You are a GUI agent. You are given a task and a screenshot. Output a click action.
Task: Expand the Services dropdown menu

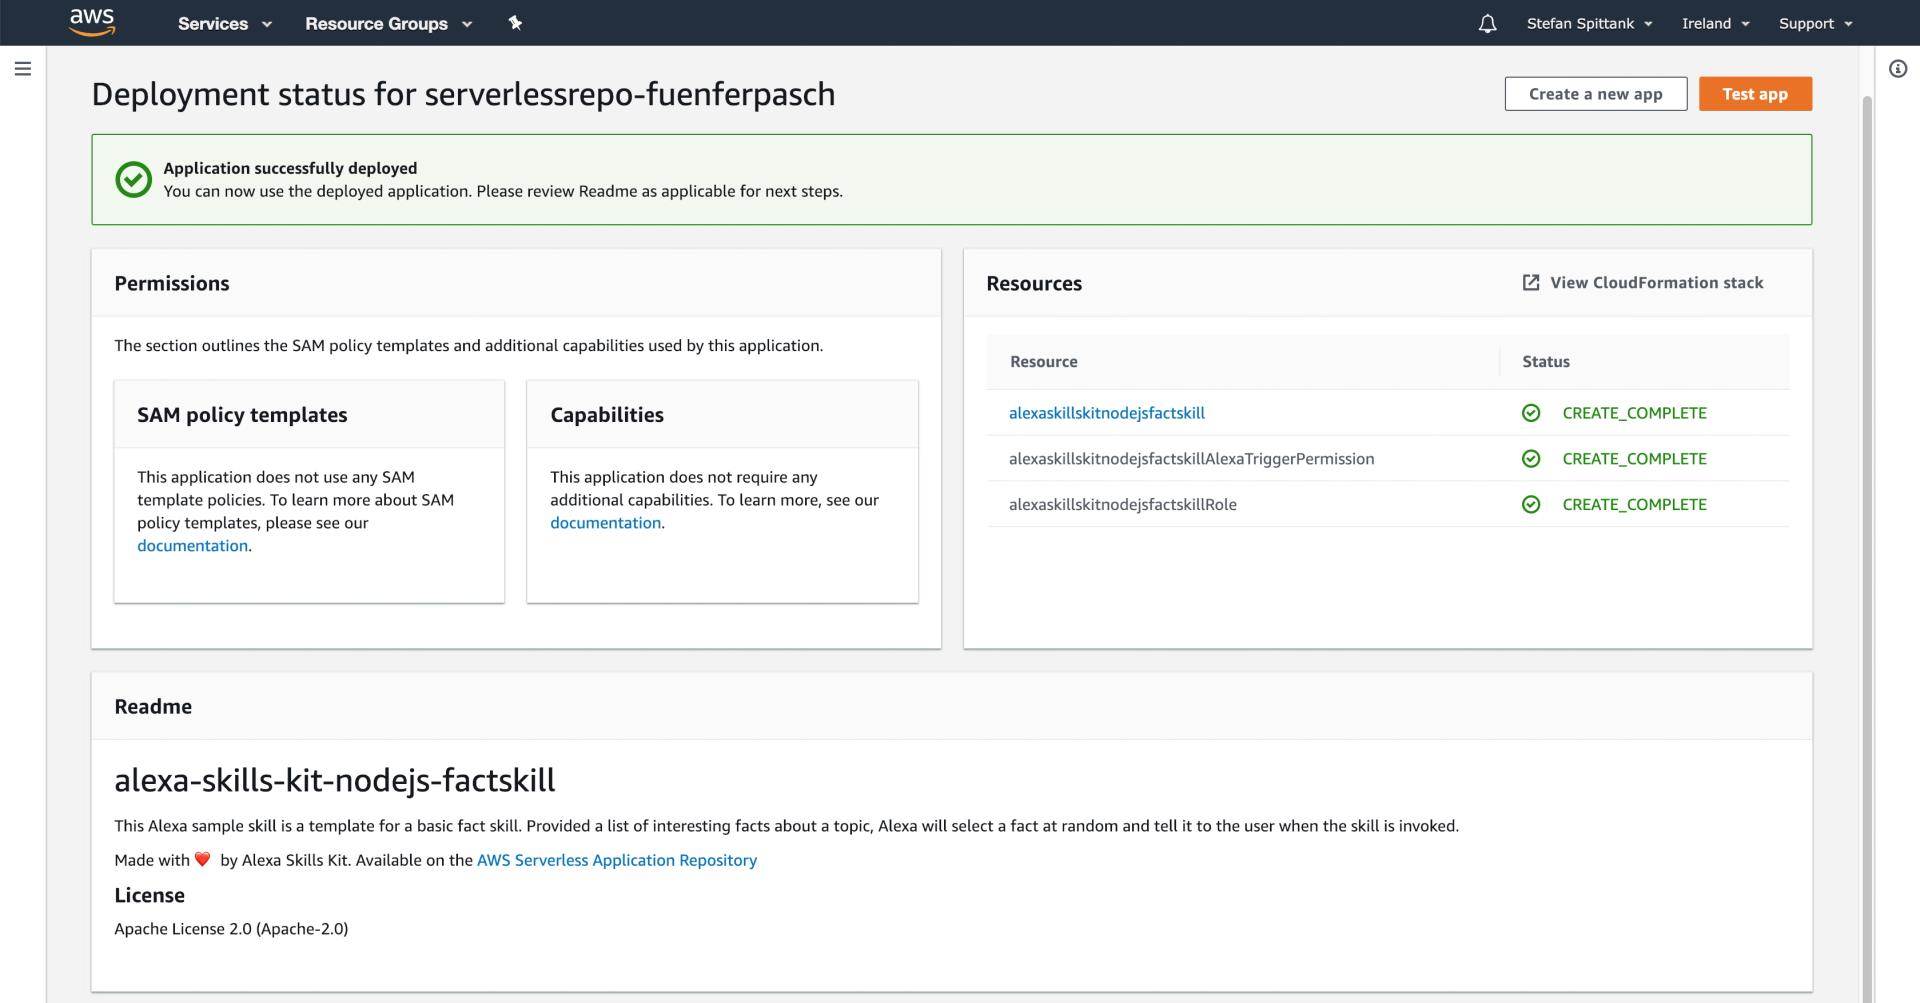224,24
